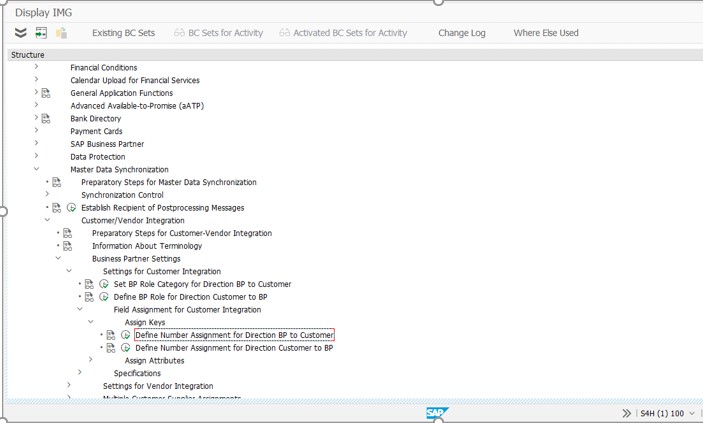Open documentation icon for Define BP Role for Direction Customer to BP
This screenshot has width=703, height=423.
[x=89, y=297]
